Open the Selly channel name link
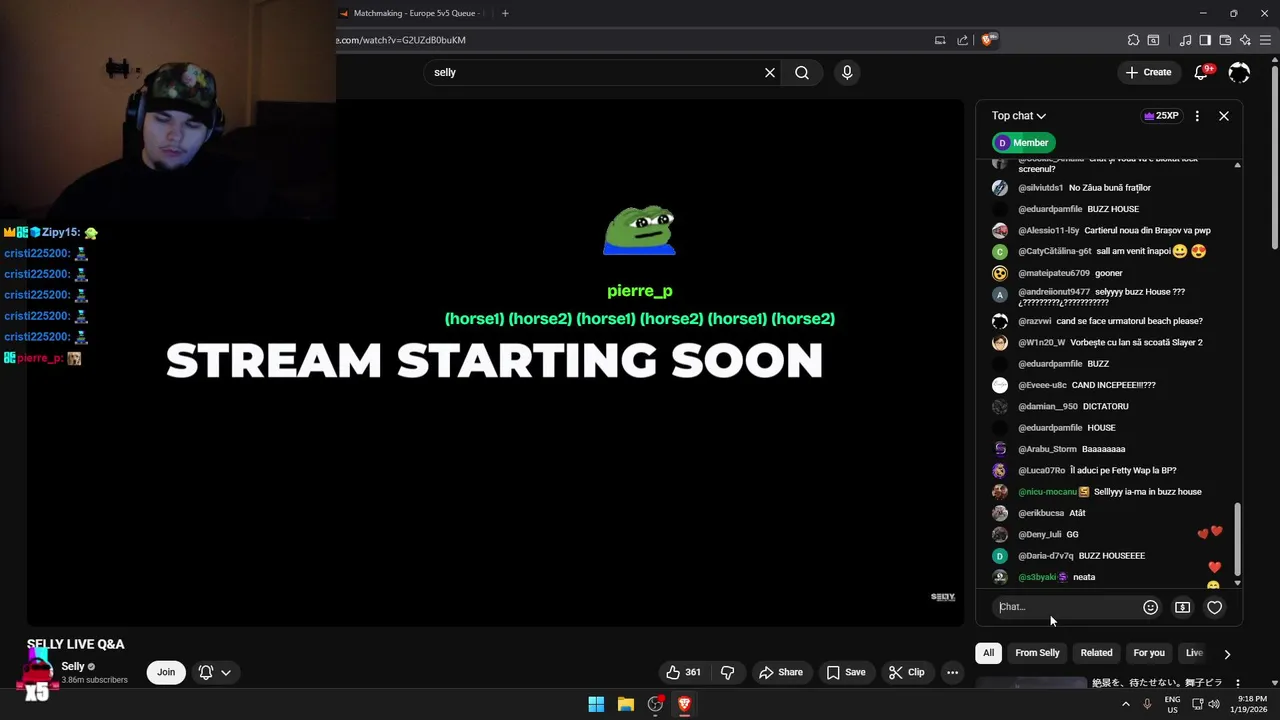Screen dimensions: 1280x720 point(73,666)
